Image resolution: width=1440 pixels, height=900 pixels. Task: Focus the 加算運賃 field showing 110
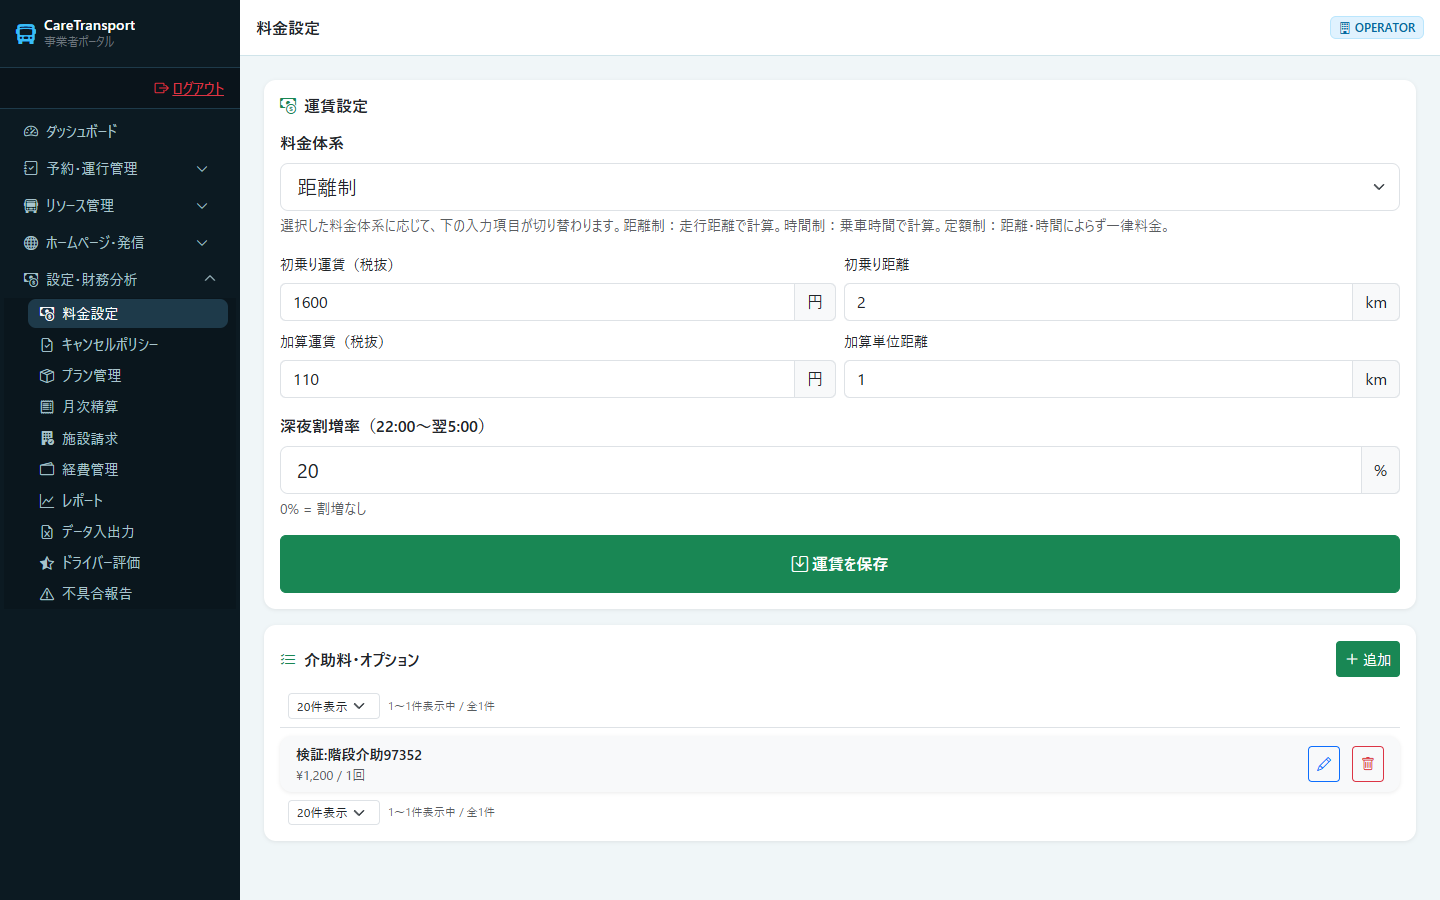(x=537, y=379)
